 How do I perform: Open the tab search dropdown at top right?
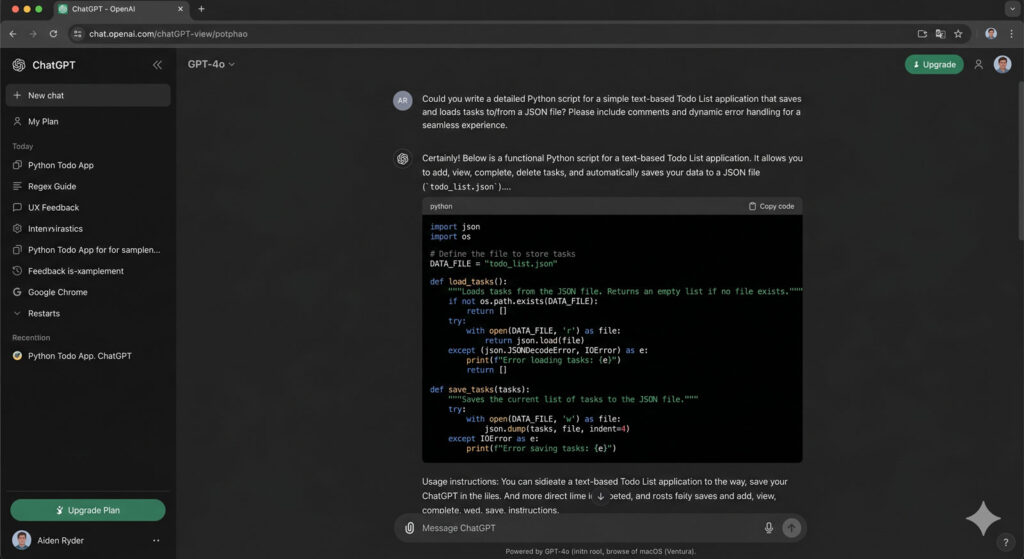click(1012, 9)
